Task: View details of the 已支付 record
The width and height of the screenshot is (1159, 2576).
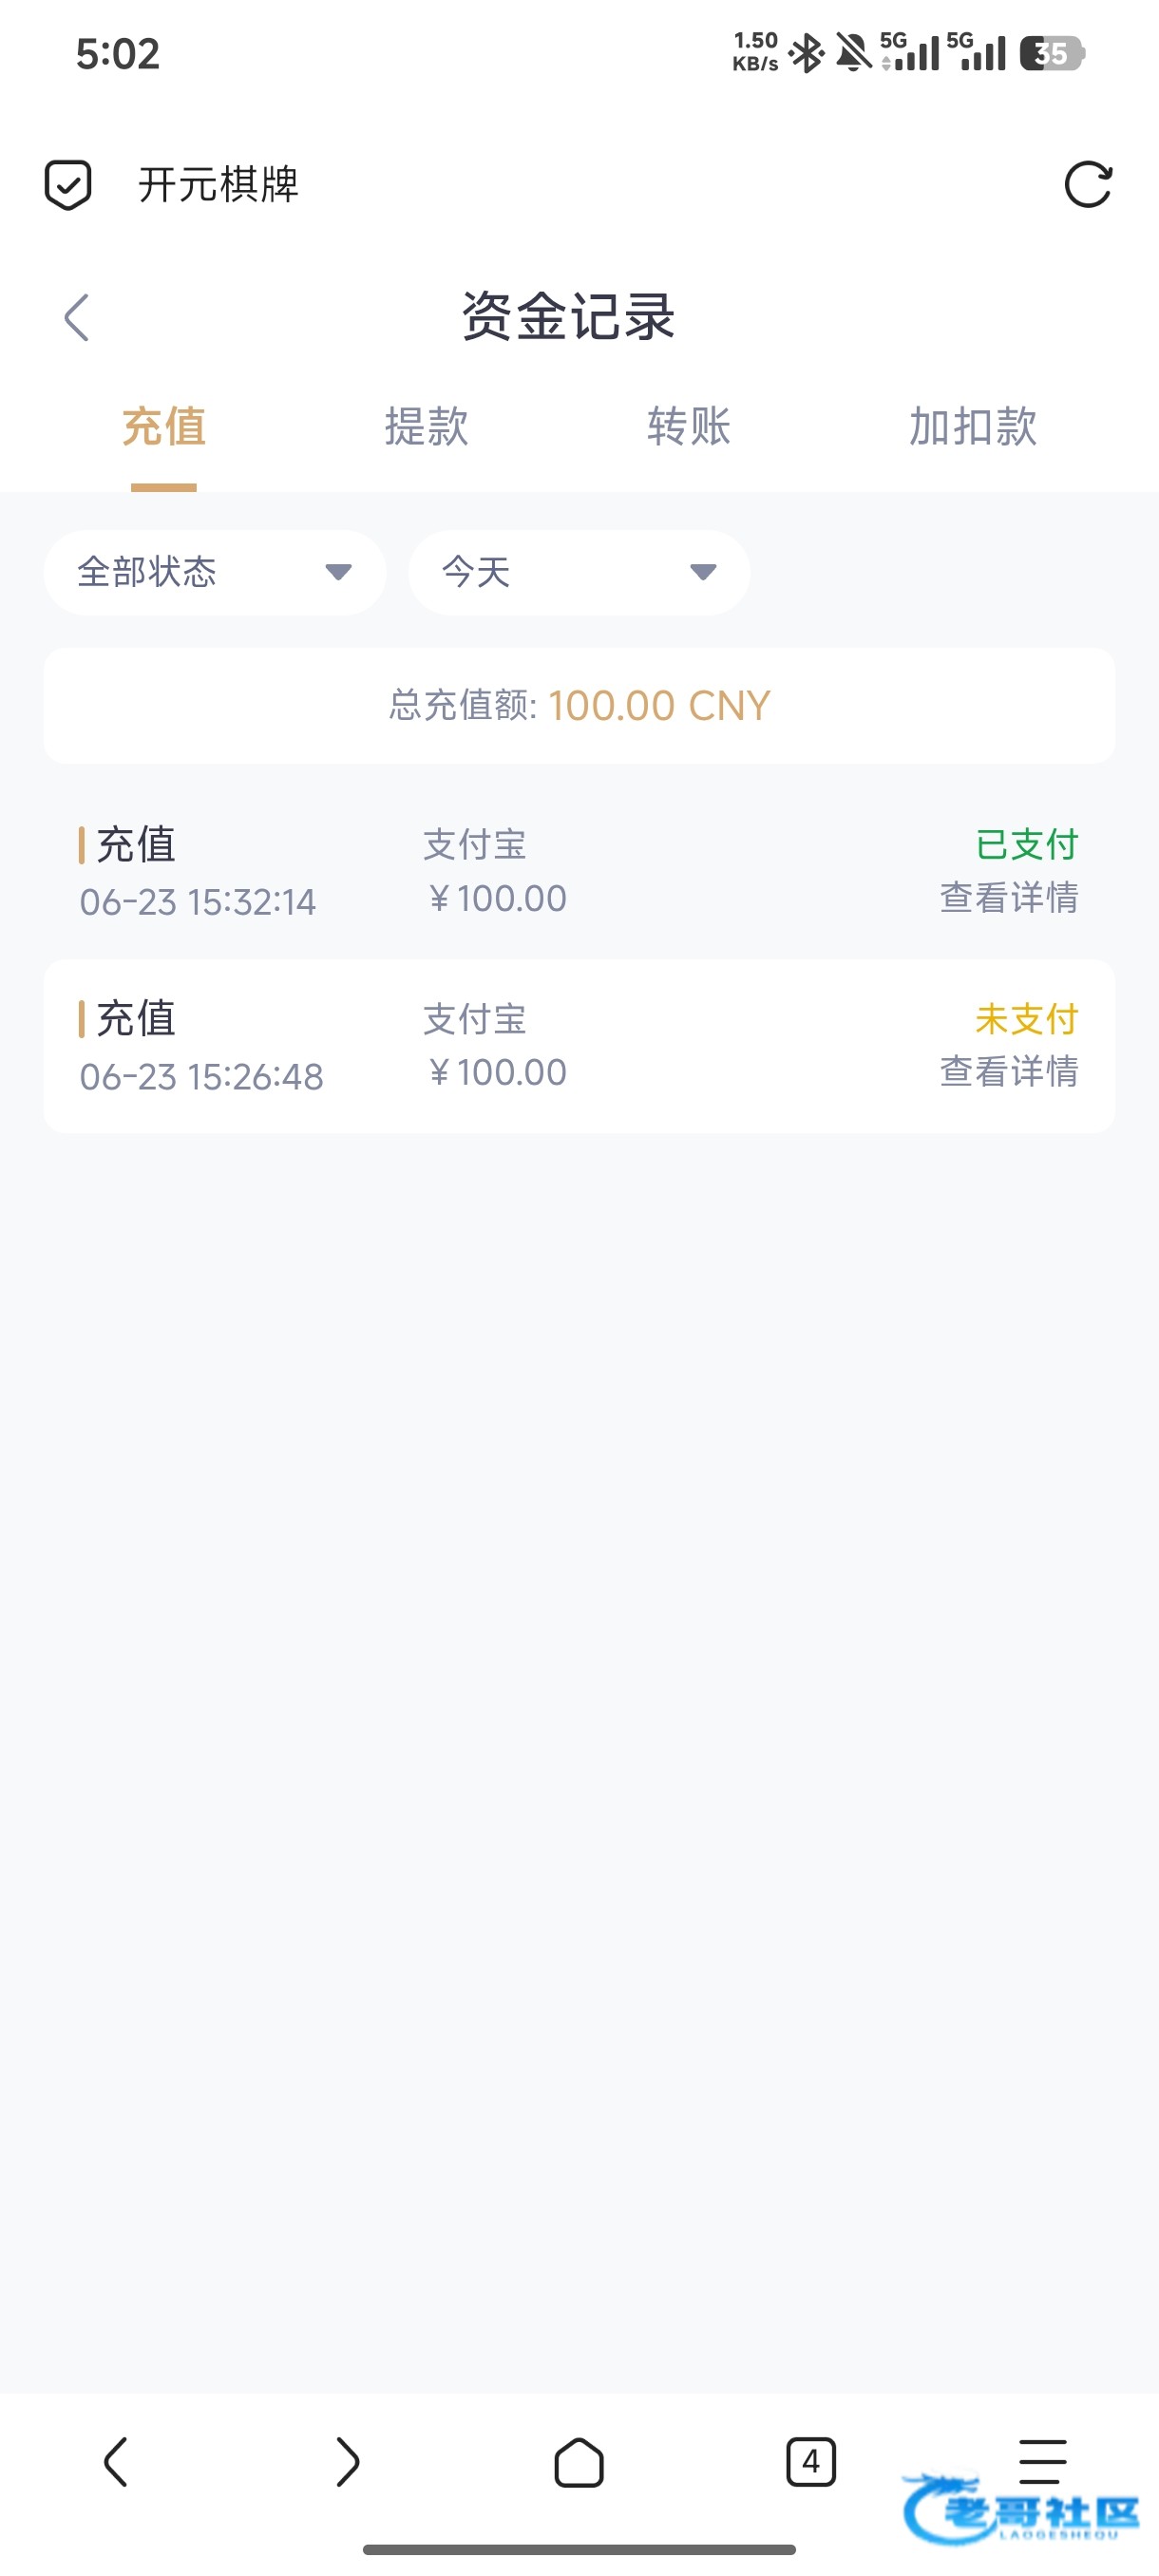Action: [1009, 898]
